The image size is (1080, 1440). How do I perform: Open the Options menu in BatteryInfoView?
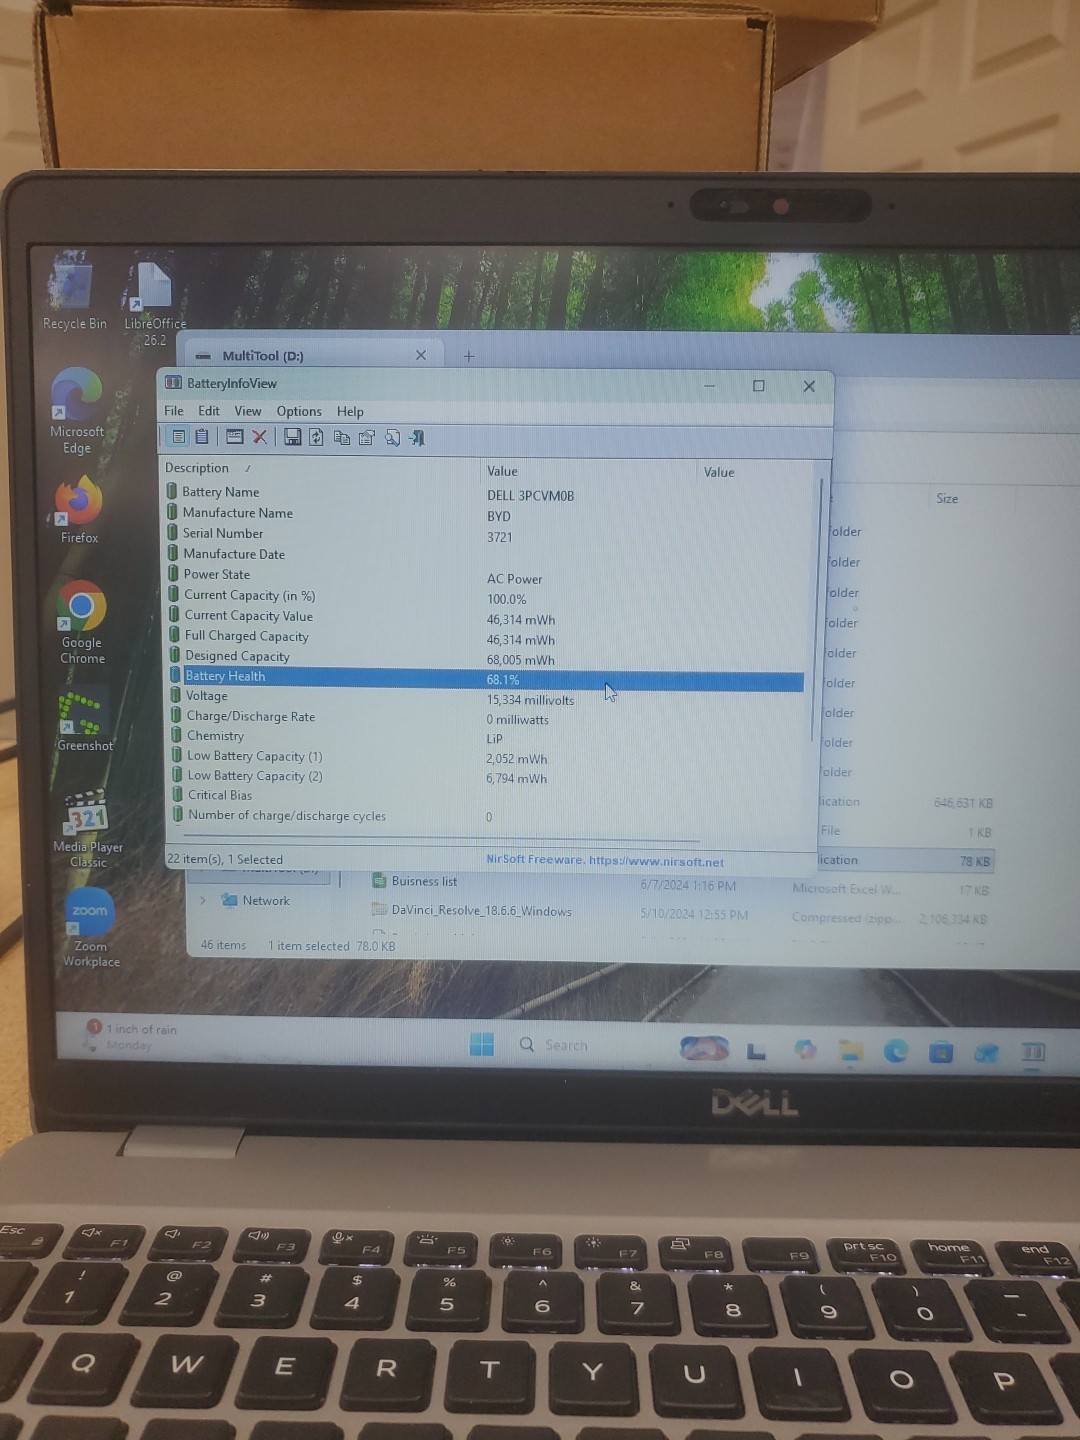coord(299,411)
